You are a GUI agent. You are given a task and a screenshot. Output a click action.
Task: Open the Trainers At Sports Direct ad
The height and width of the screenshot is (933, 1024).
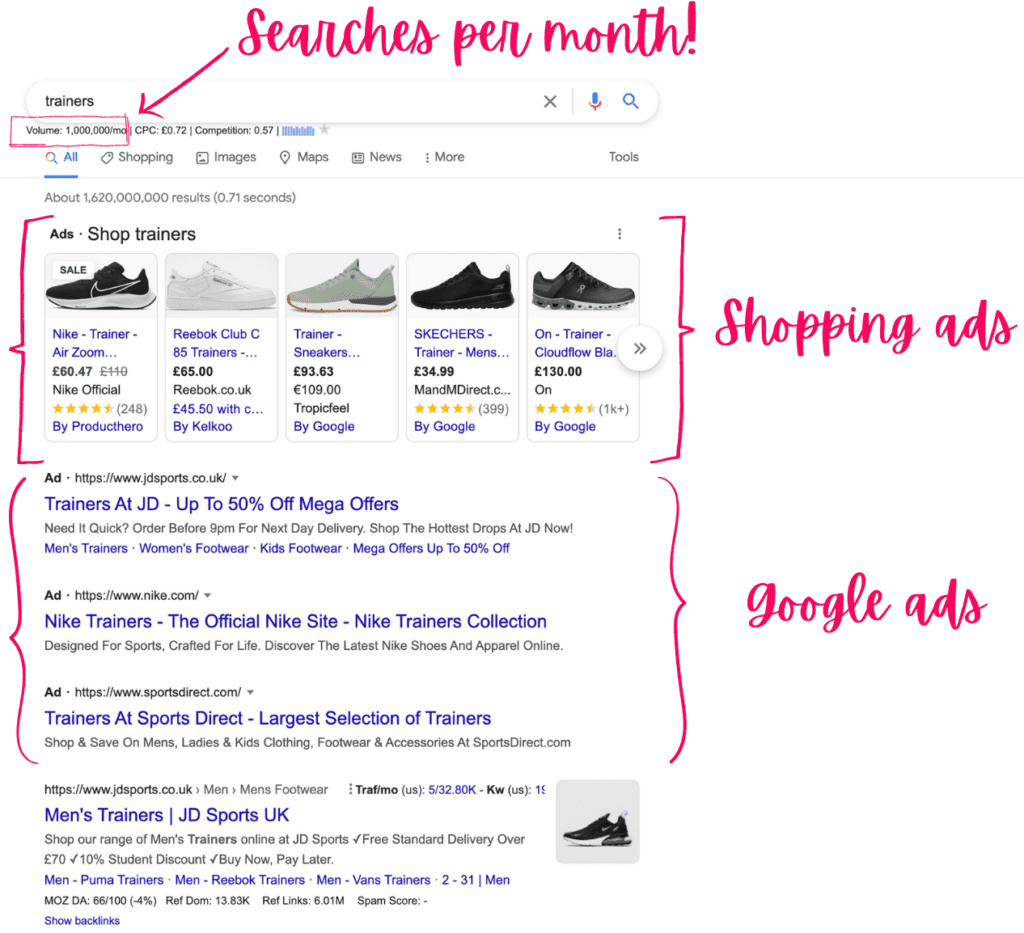(268, 718)
